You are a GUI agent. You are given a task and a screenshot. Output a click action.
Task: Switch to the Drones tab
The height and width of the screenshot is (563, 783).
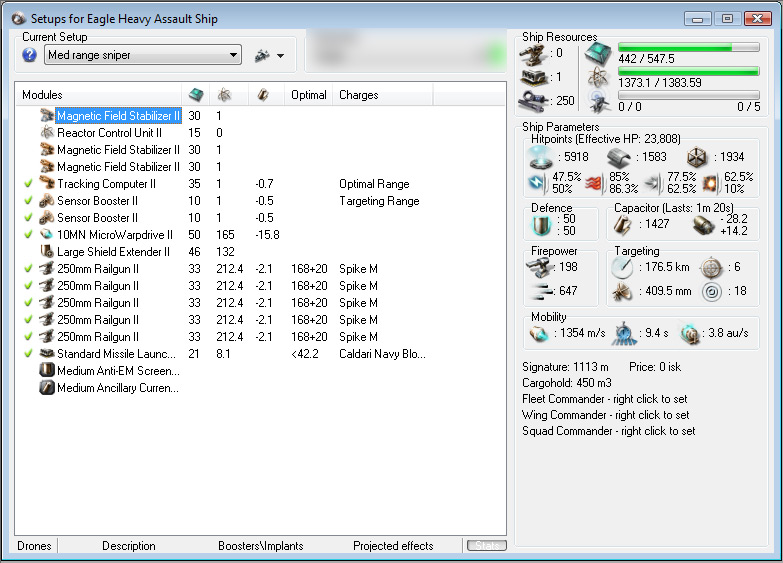pyautogui.click(x=33, y=546)
